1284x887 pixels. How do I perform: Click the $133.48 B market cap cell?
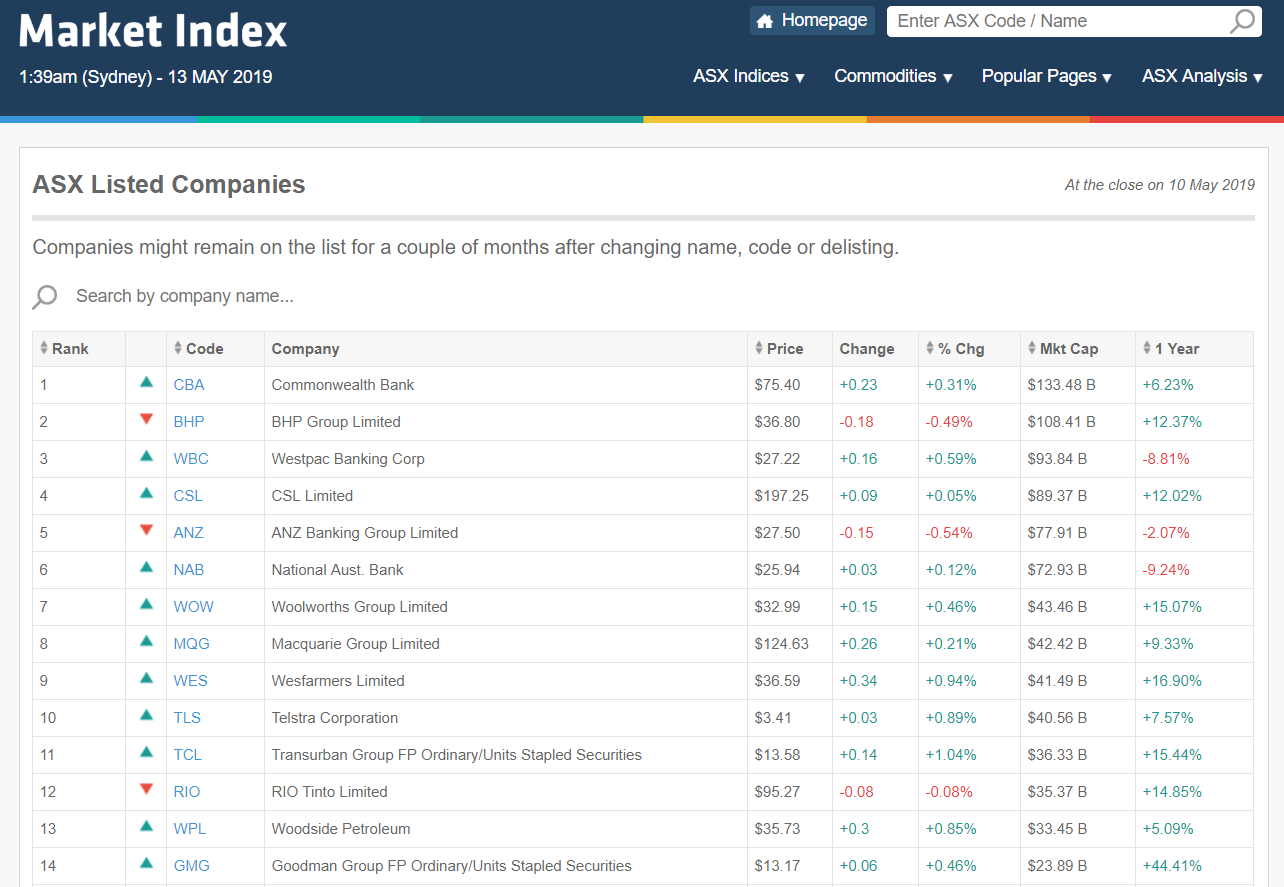(1061, 385)
